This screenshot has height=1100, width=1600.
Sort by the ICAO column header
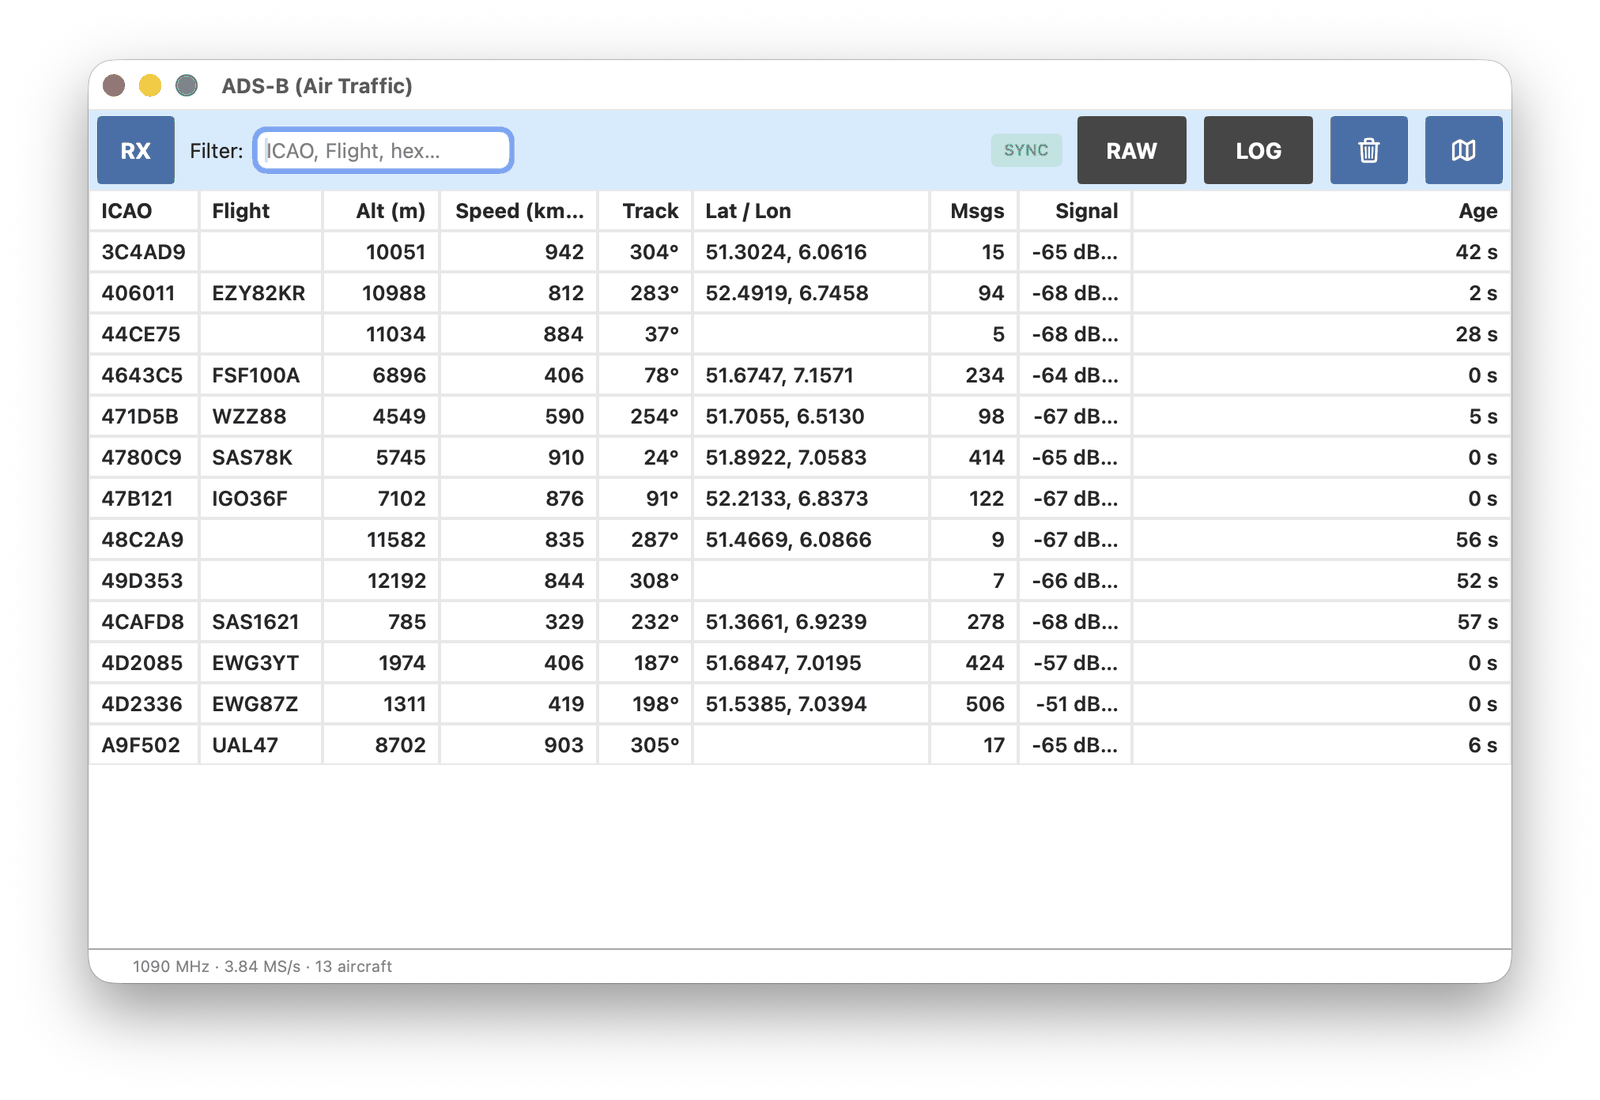coord(144,211)
